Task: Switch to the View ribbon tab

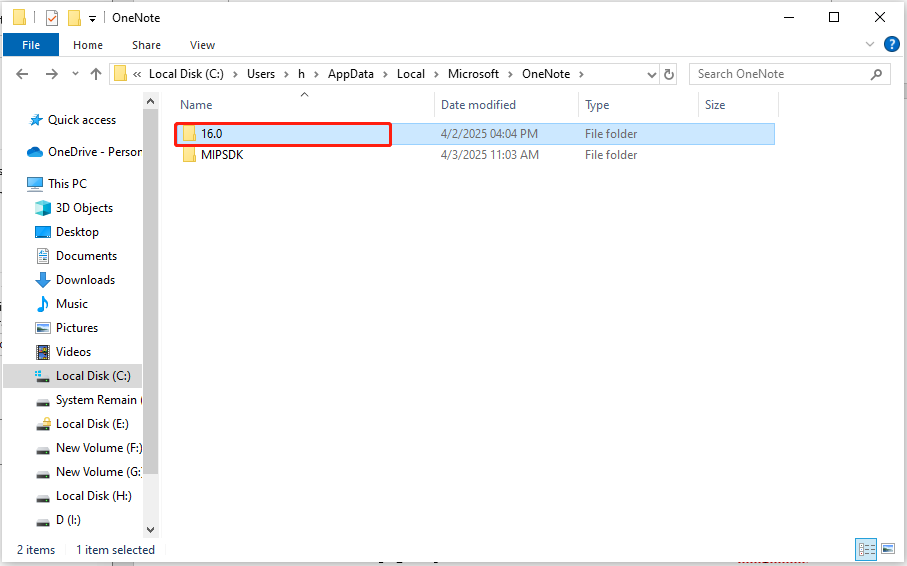Action: [202, 45]
